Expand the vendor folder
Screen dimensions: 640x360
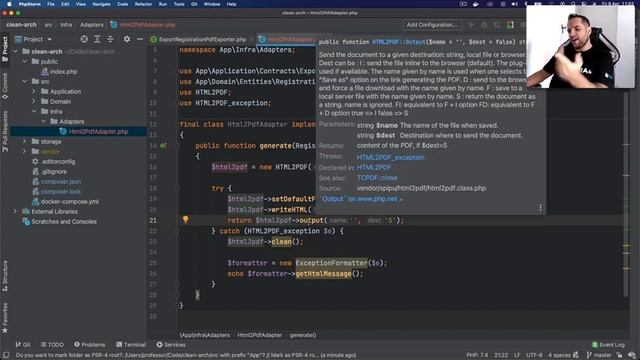(x=25, y=151)
